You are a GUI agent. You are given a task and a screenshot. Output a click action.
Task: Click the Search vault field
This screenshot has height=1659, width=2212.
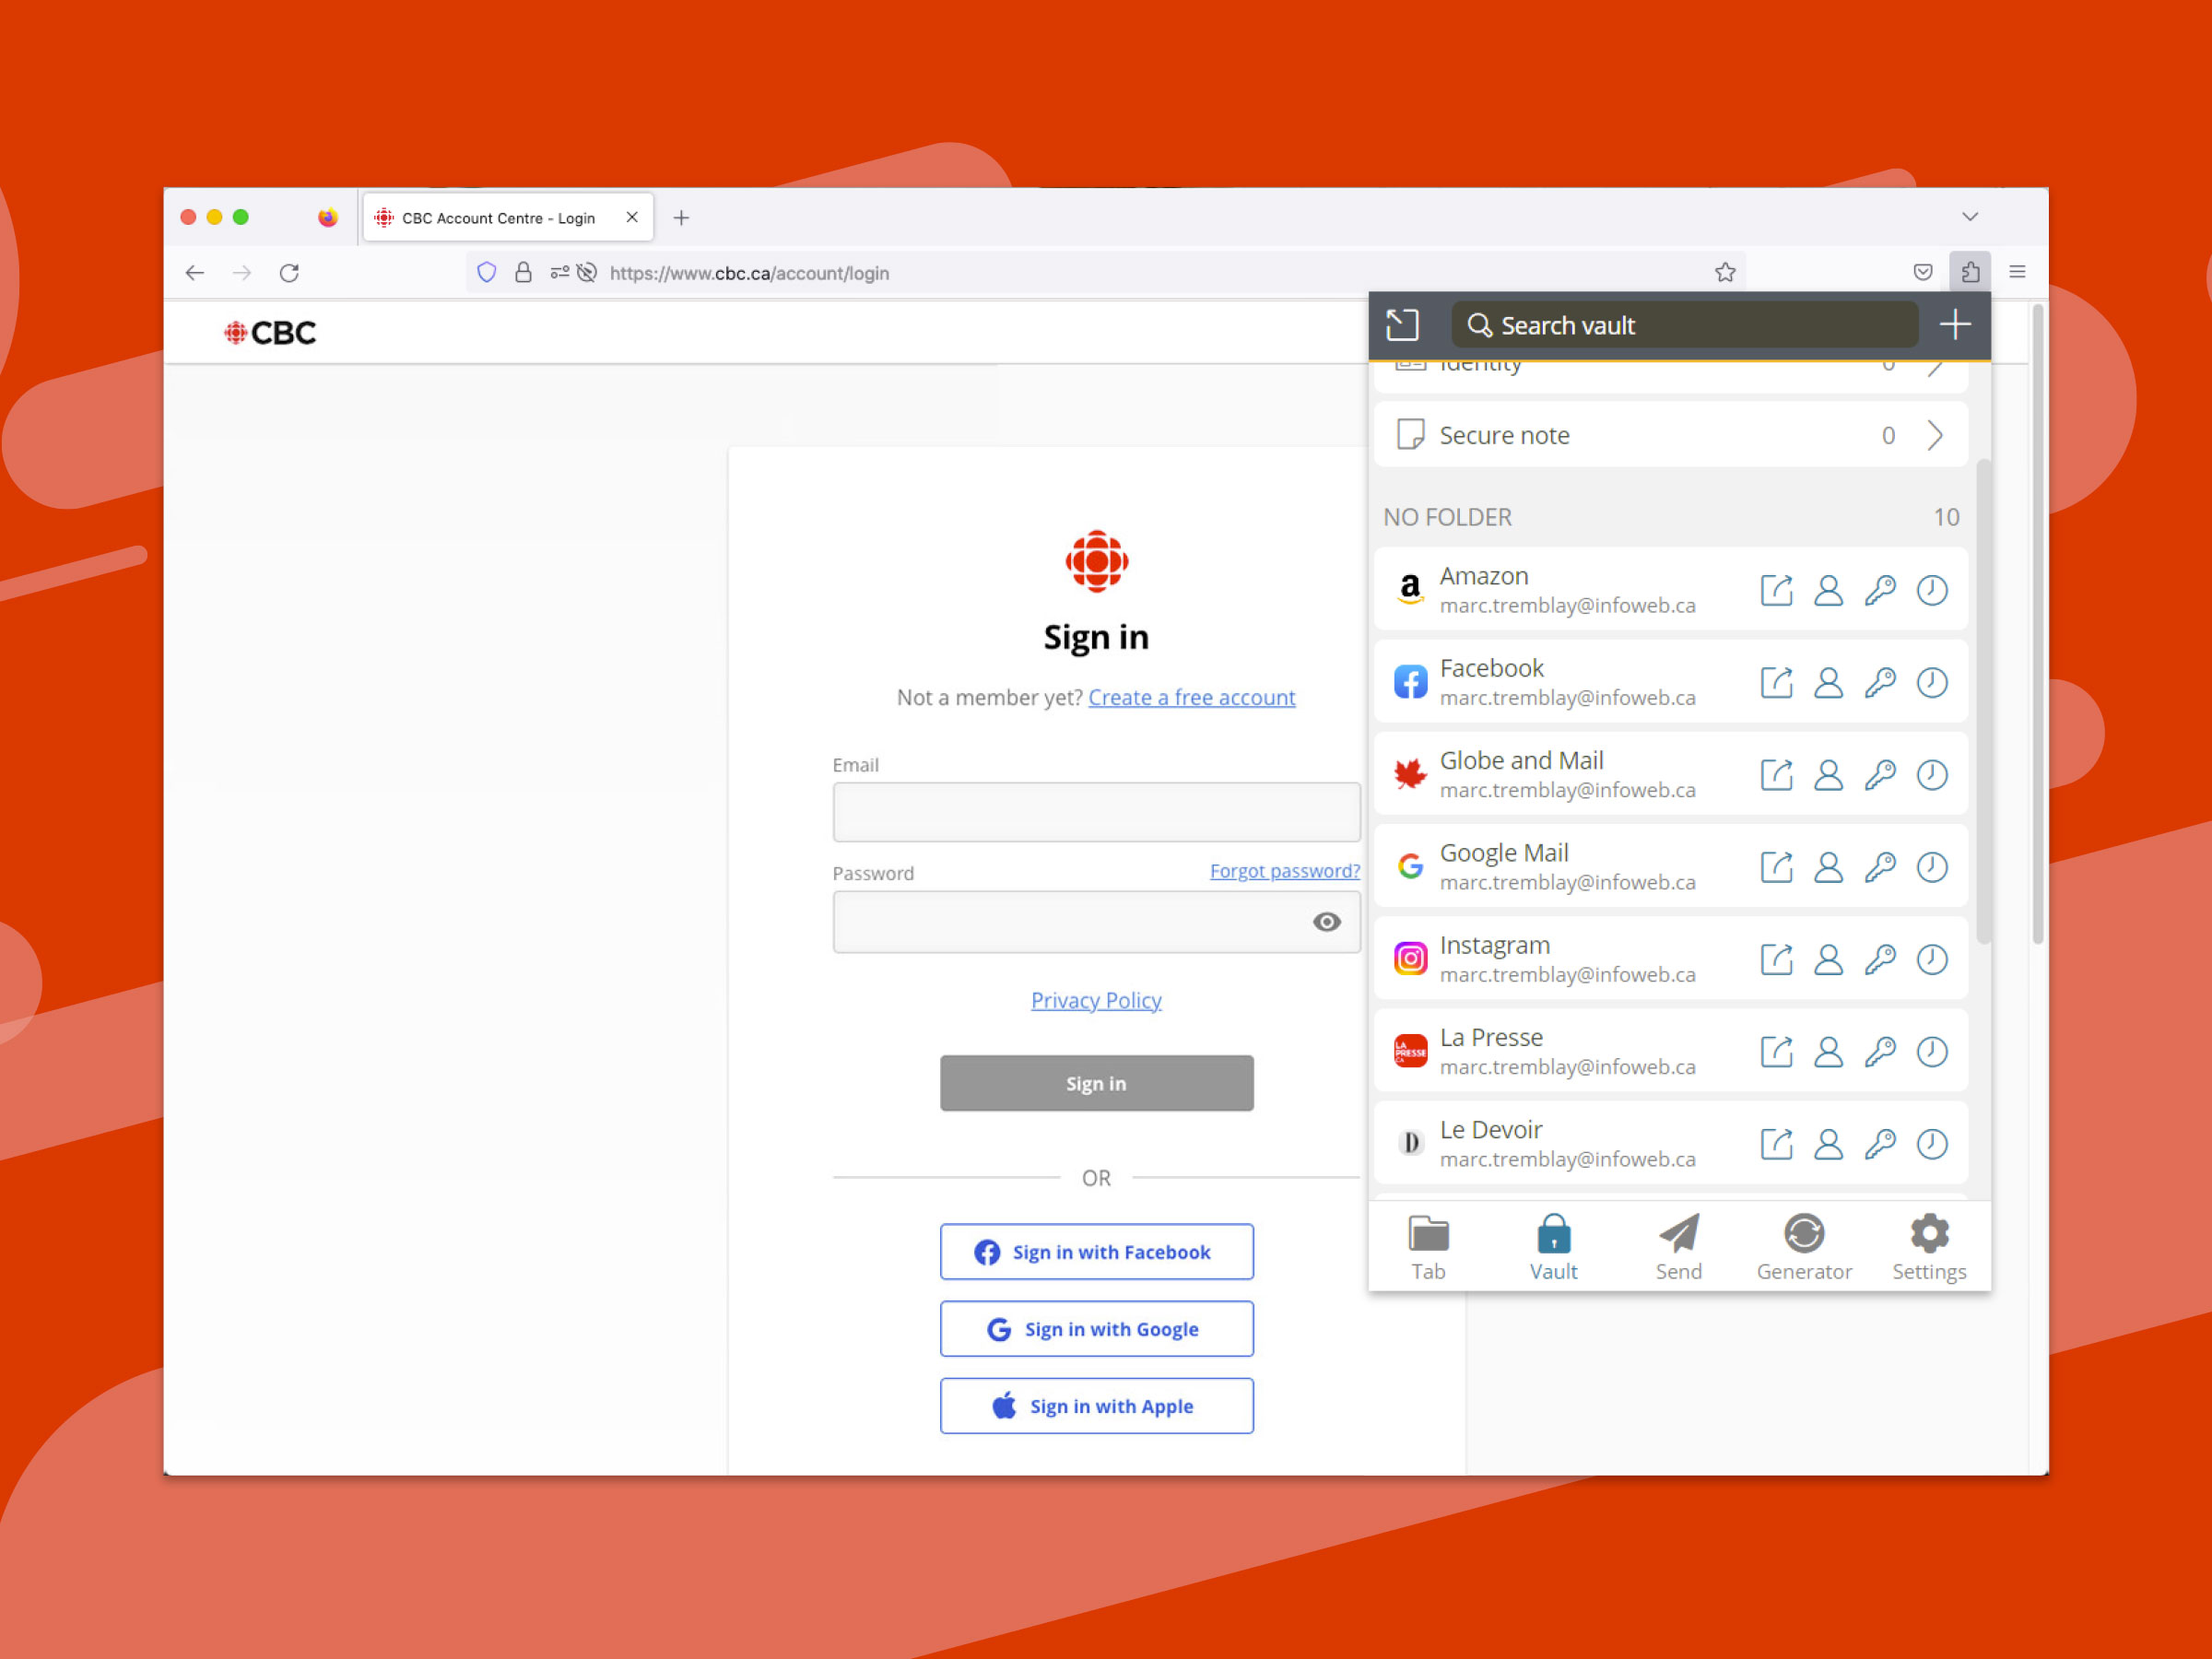[1685, 325]
